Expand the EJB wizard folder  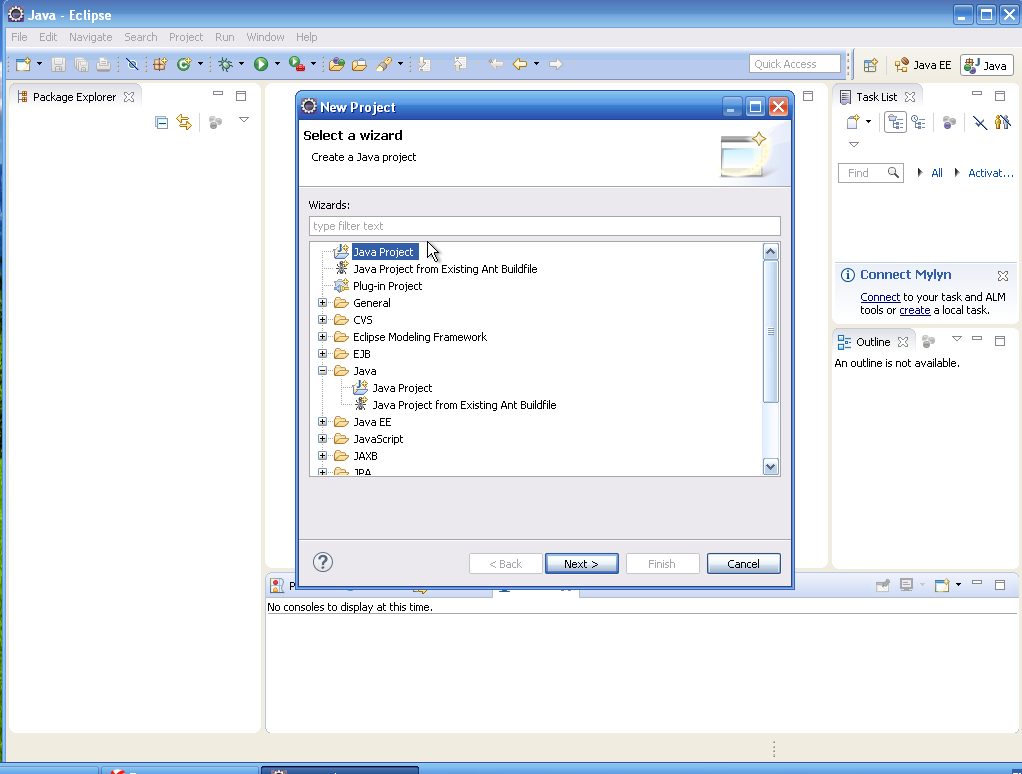322,354
